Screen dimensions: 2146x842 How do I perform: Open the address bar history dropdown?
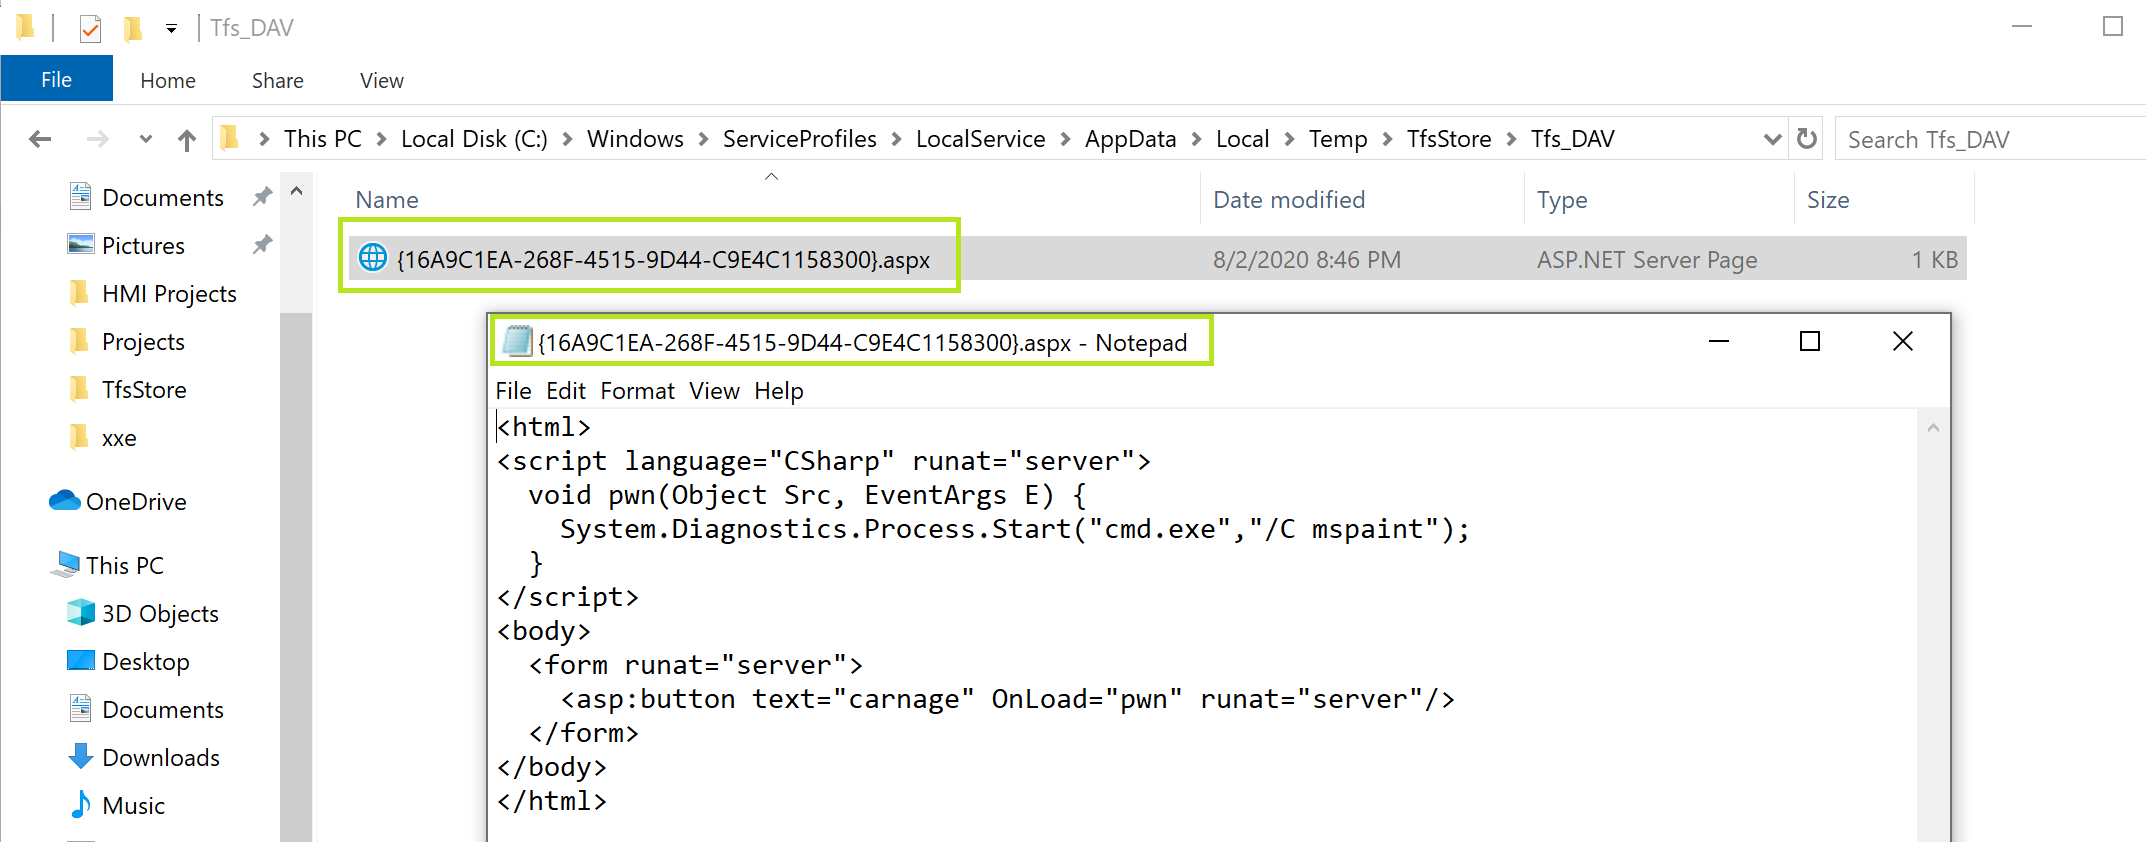coord(1772,139)
